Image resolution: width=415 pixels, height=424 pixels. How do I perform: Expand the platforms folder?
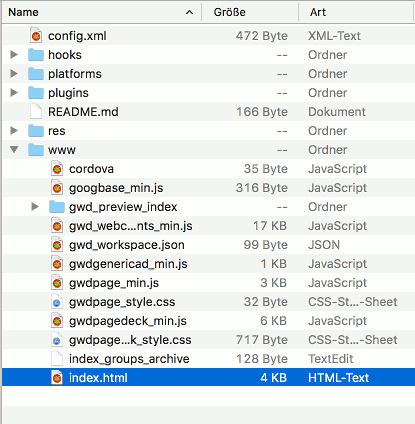(x=14, y=73)
